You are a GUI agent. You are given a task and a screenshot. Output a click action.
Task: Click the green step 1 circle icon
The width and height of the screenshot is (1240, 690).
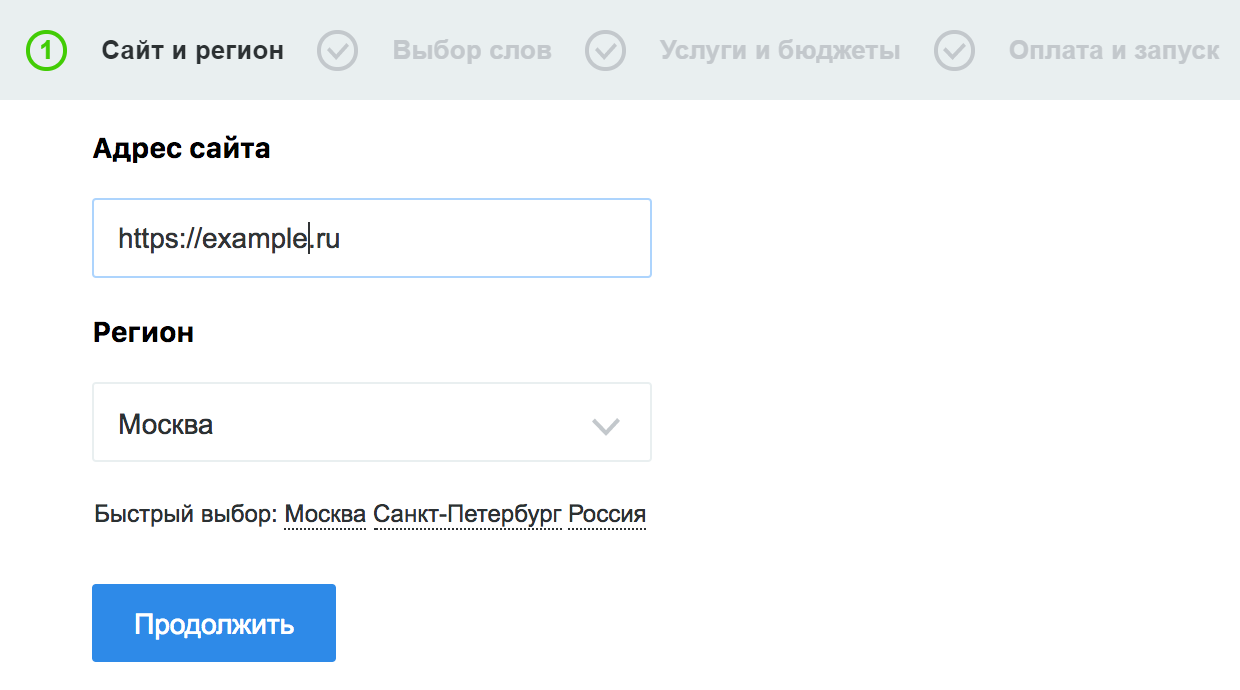pyautogui.click(x=46, y=51)
